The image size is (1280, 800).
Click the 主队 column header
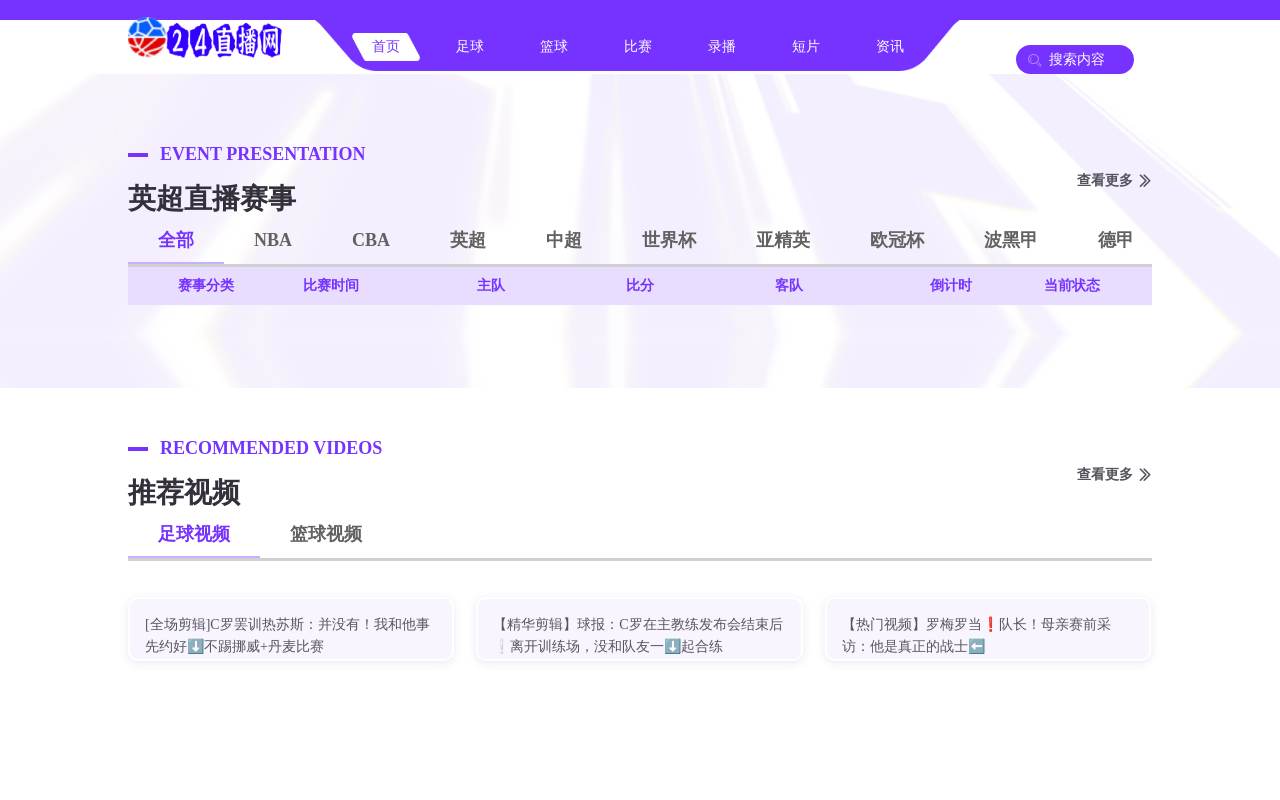point(491,286)
